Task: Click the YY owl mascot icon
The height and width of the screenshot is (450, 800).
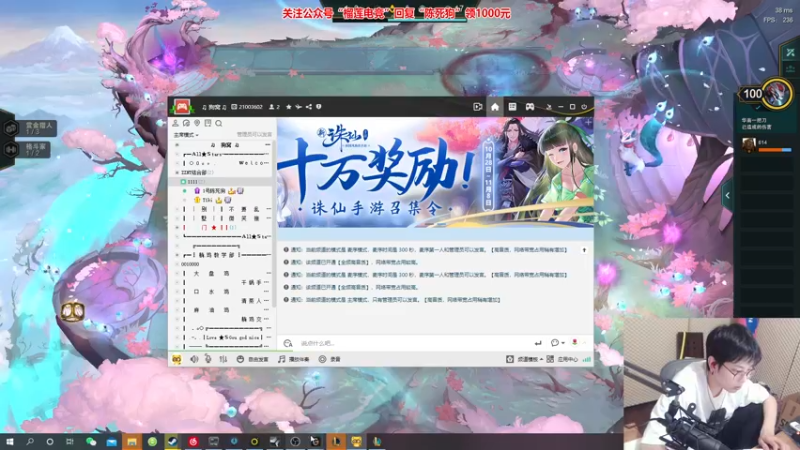Action: [x=177, y=359]
